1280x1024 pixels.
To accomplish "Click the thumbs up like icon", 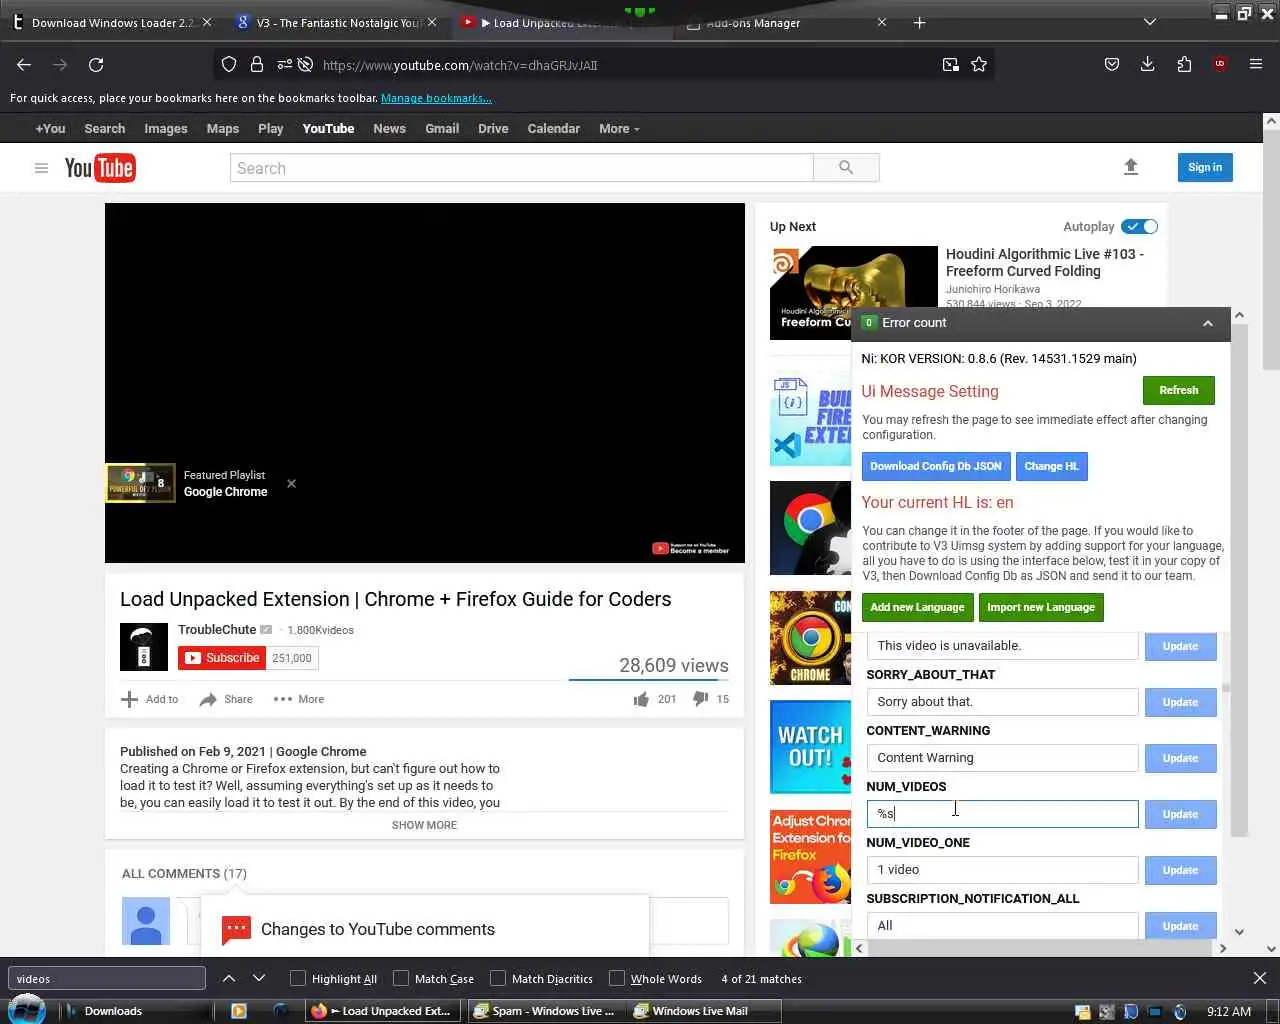I will tap(641, 699).
